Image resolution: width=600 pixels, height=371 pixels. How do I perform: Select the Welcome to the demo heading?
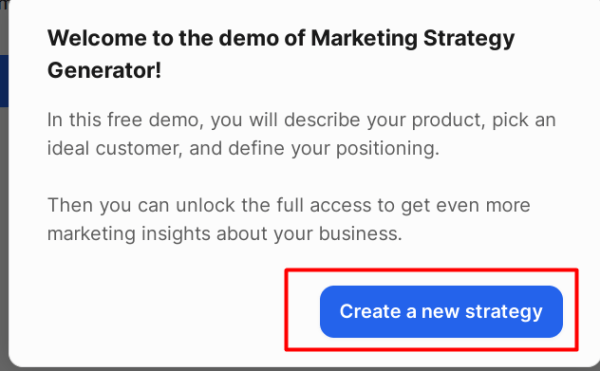click(x=281, y=54)
